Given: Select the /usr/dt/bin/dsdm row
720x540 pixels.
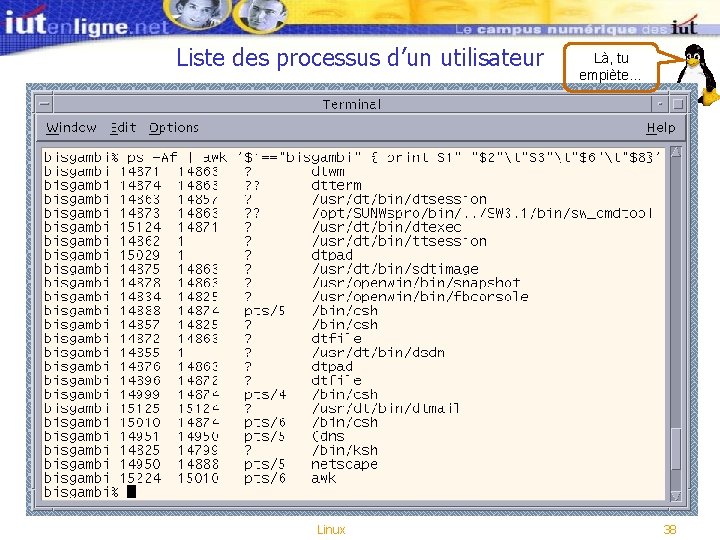Looking at the screenshot, I should coord(244,352).
